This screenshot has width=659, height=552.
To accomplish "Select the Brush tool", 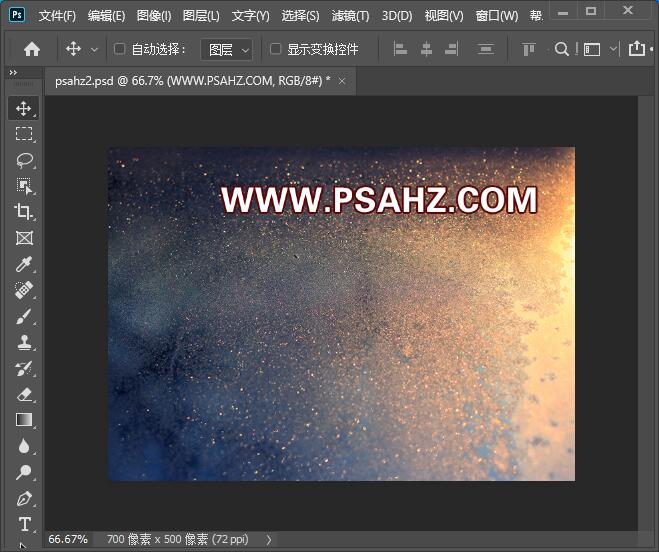I will tap(24, 316).
